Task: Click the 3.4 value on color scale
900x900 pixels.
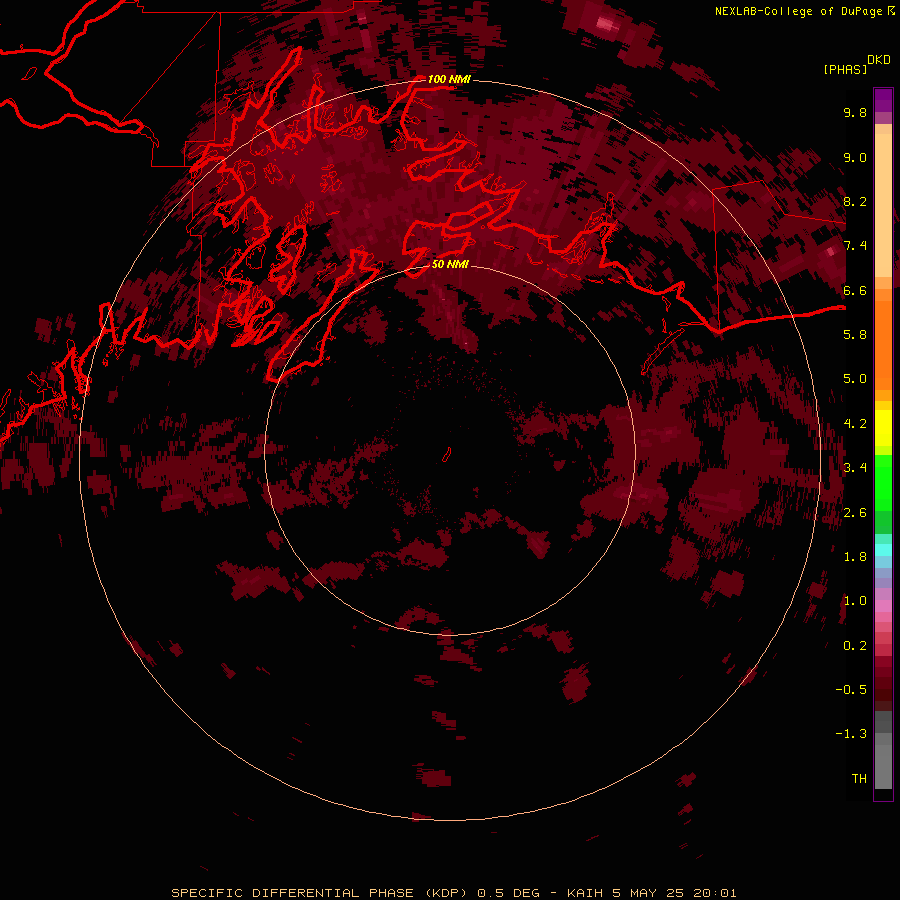Action: click(855, 468)
